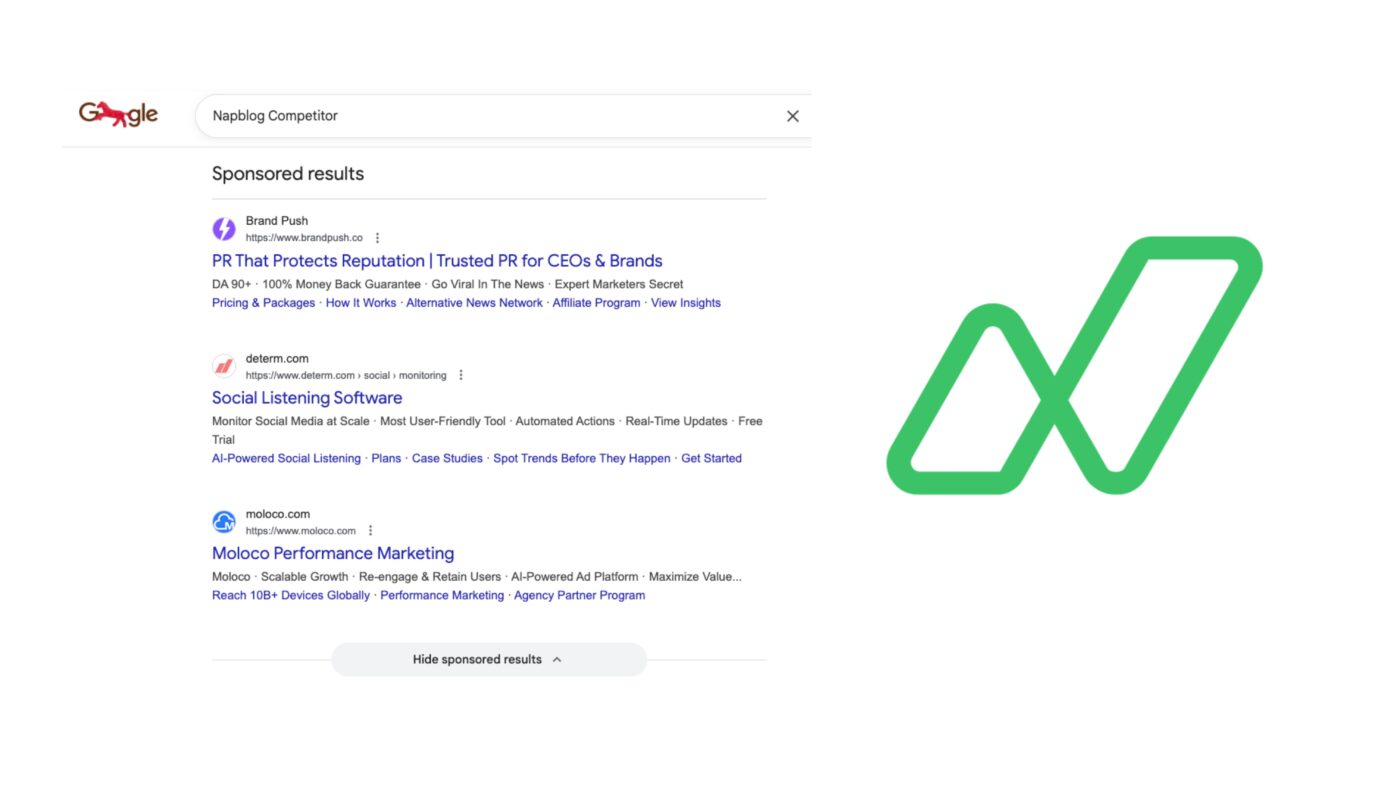Open the three-dot menu for moloco.com result
Screen dimensions: 1400x800
[370, 529]
